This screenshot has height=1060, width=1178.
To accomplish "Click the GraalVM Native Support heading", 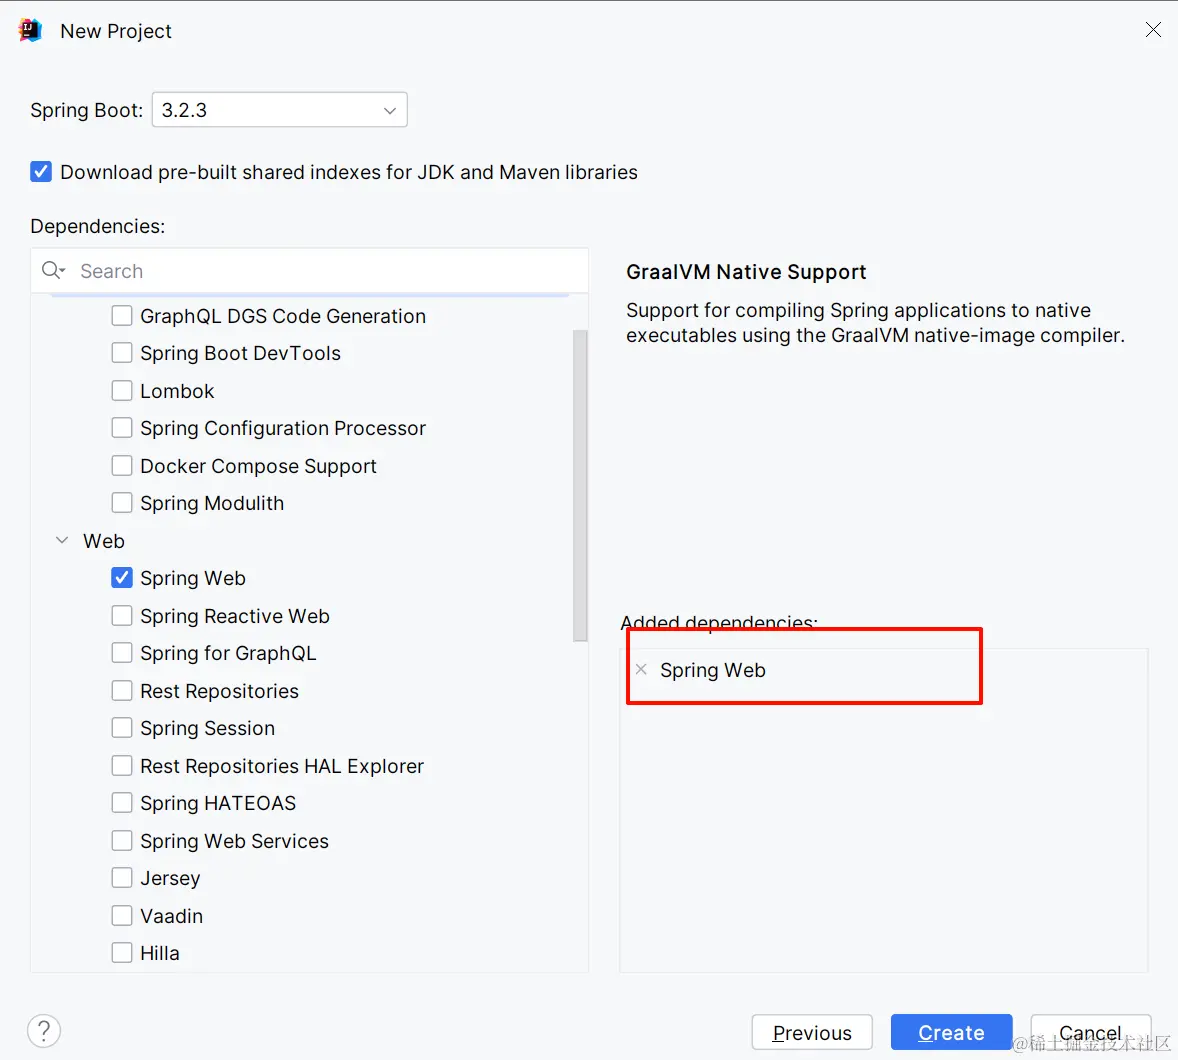I will [746, 272].
